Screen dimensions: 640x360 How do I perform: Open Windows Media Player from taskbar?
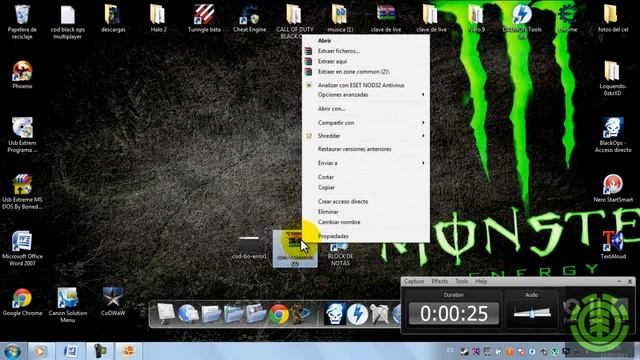coord(40,351)
